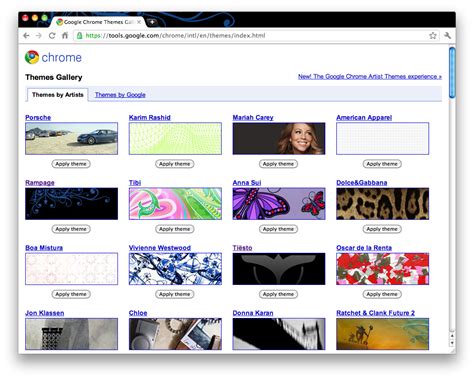Image resolution: width=474 pixels, height=379 pixels.
Task: Click the Dolce&Gabbana leopard print thumbnail
Action: (x=383, y=204)
